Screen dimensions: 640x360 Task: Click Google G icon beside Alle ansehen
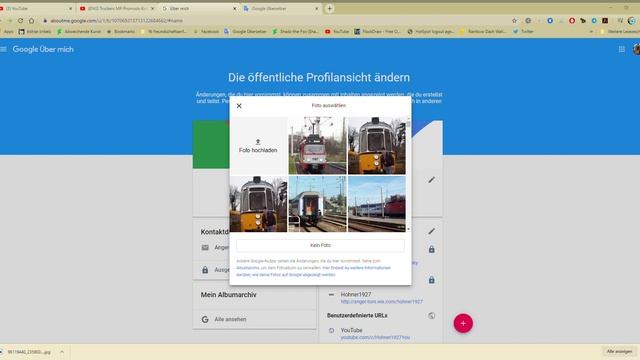pyautogui.click(x=205, y=319)
